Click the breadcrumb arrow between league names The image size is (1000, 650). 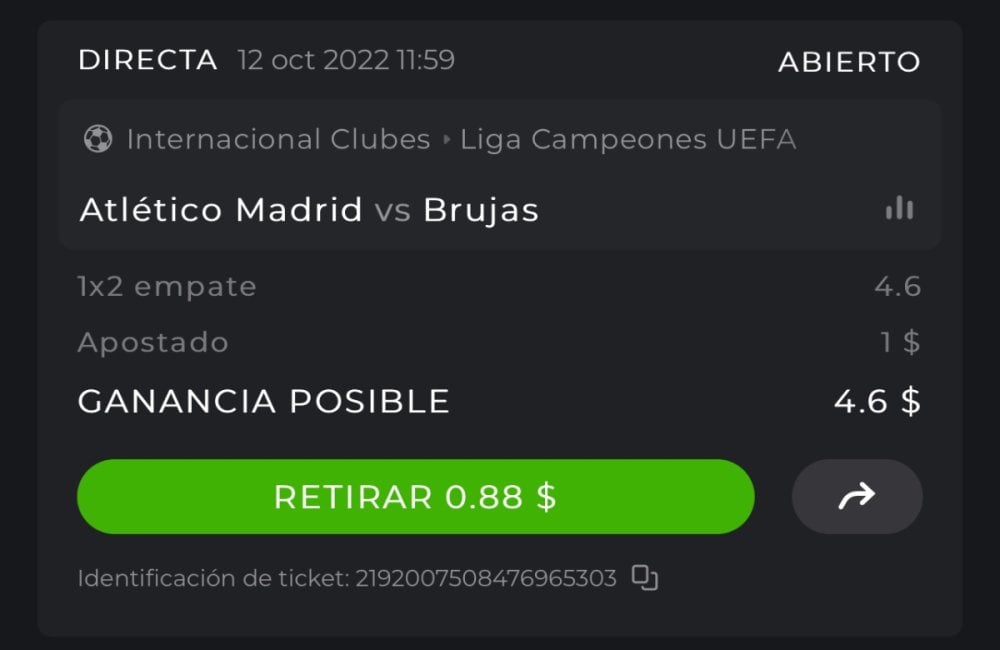(x=446, y=140)
